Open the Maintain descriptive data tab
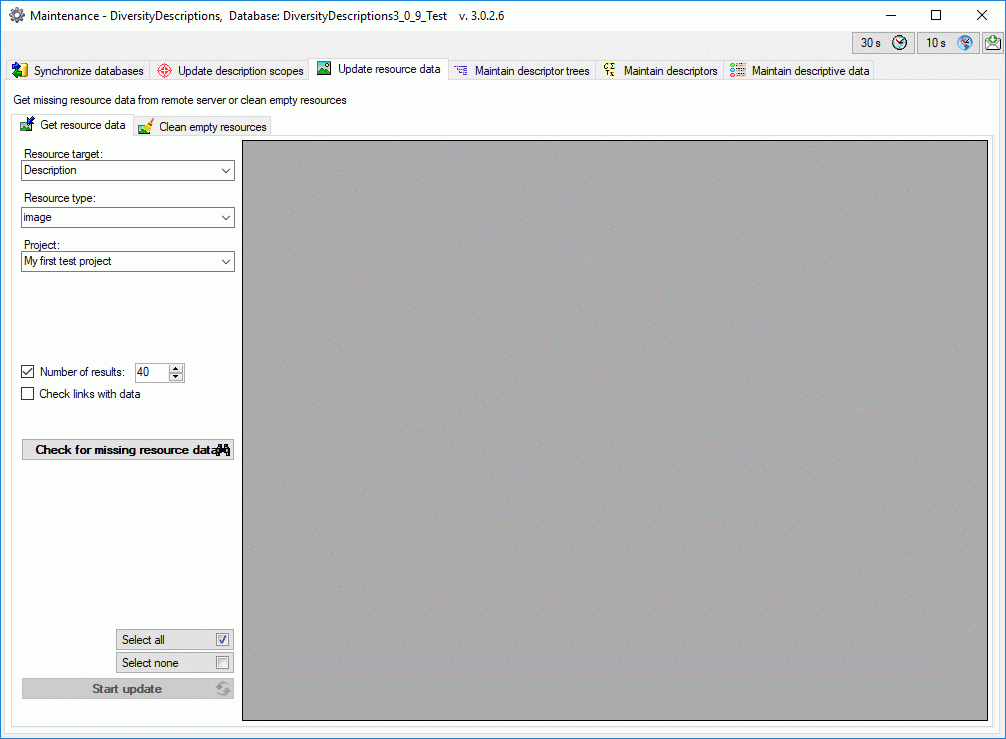This screenshot has width=1006, height=739. (799, 71)
